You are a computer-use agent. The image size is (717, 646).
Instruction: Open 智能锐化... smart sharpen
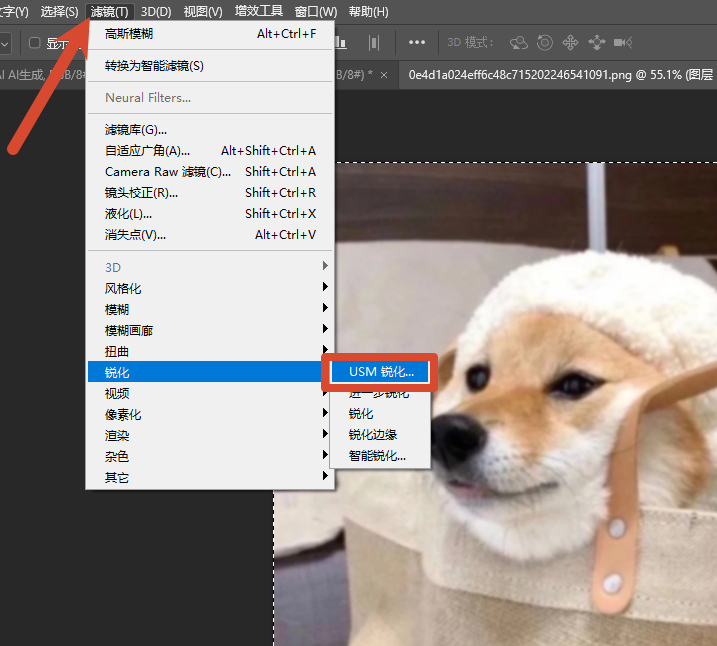[x=380, y=456]
